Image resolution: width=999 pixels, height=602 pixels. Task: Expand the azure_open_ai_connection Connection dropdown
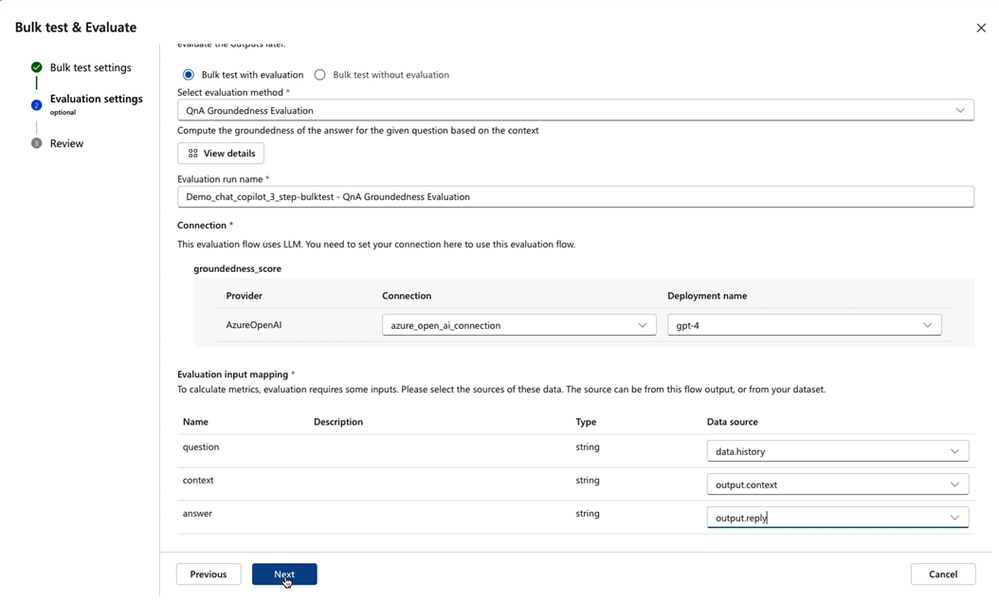(x=519, y=325)
